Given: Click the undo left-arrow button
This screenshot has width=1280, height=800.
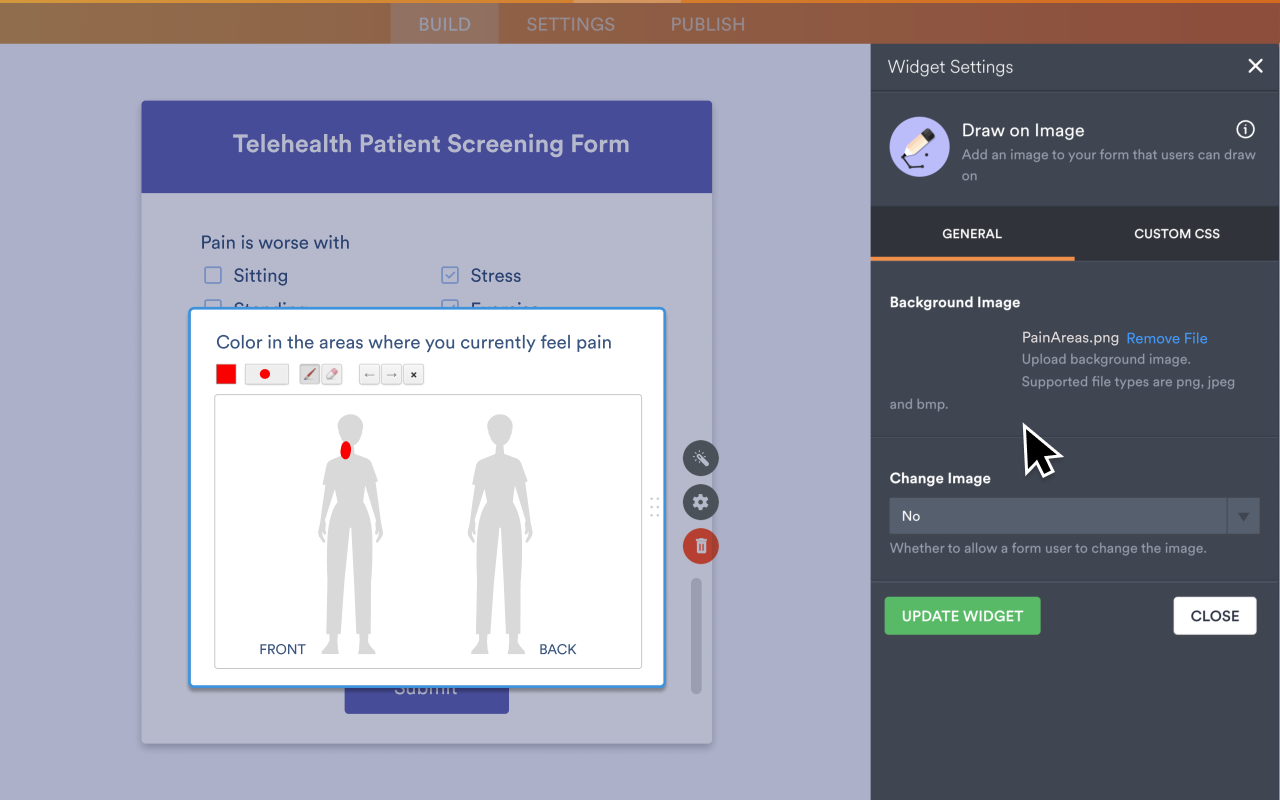Looking at the screenshot, I should click(370, 374).
